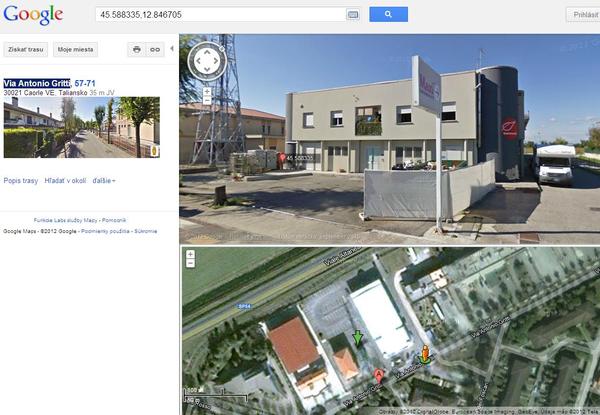The height and width of the screenshot is (415, 600).
Task: Zoom in on the satellite map
Action: click(x=190, y=254)
